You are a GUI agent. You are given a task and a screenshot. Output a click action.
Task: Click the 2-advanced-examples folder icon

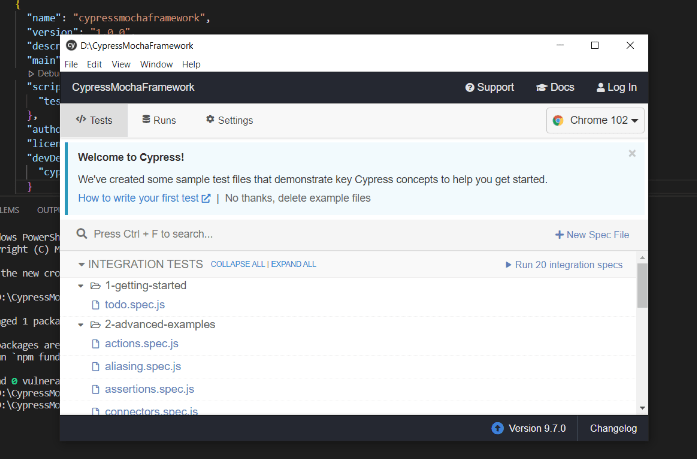95,325
